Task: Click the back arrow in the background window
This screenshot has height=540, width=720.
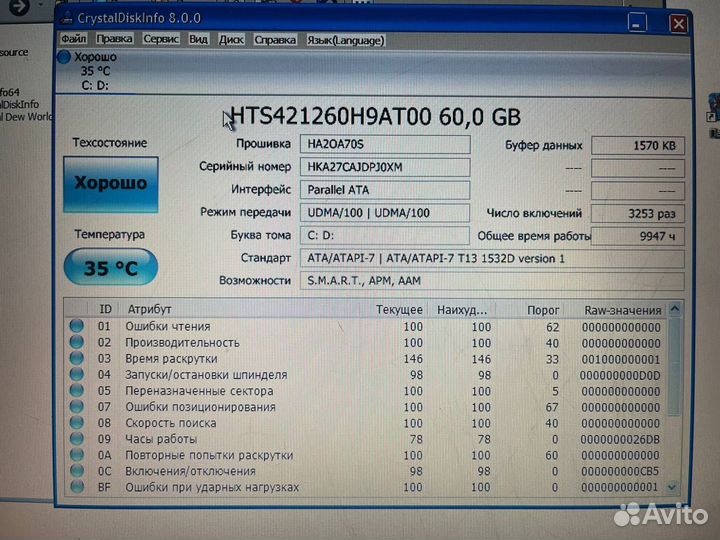Action: click(19, 6)
